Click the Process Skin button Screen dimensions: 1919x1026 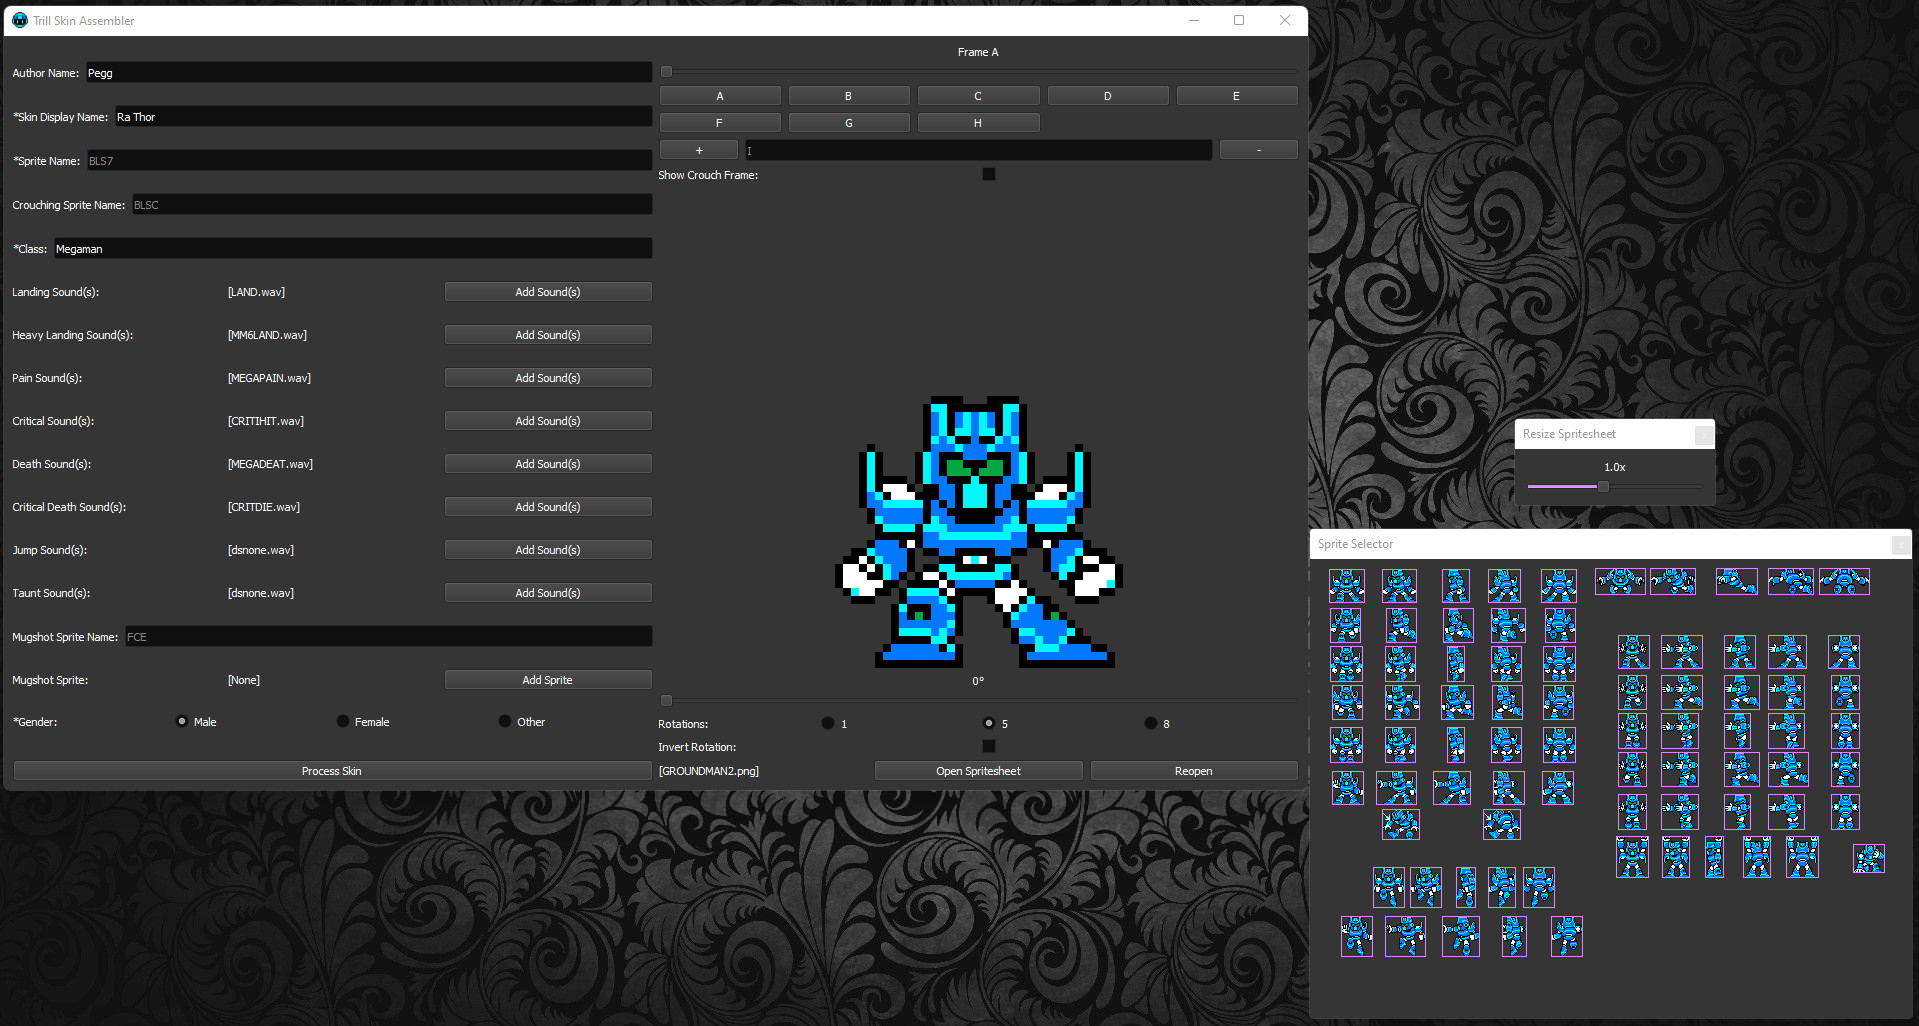coord(331,770)
